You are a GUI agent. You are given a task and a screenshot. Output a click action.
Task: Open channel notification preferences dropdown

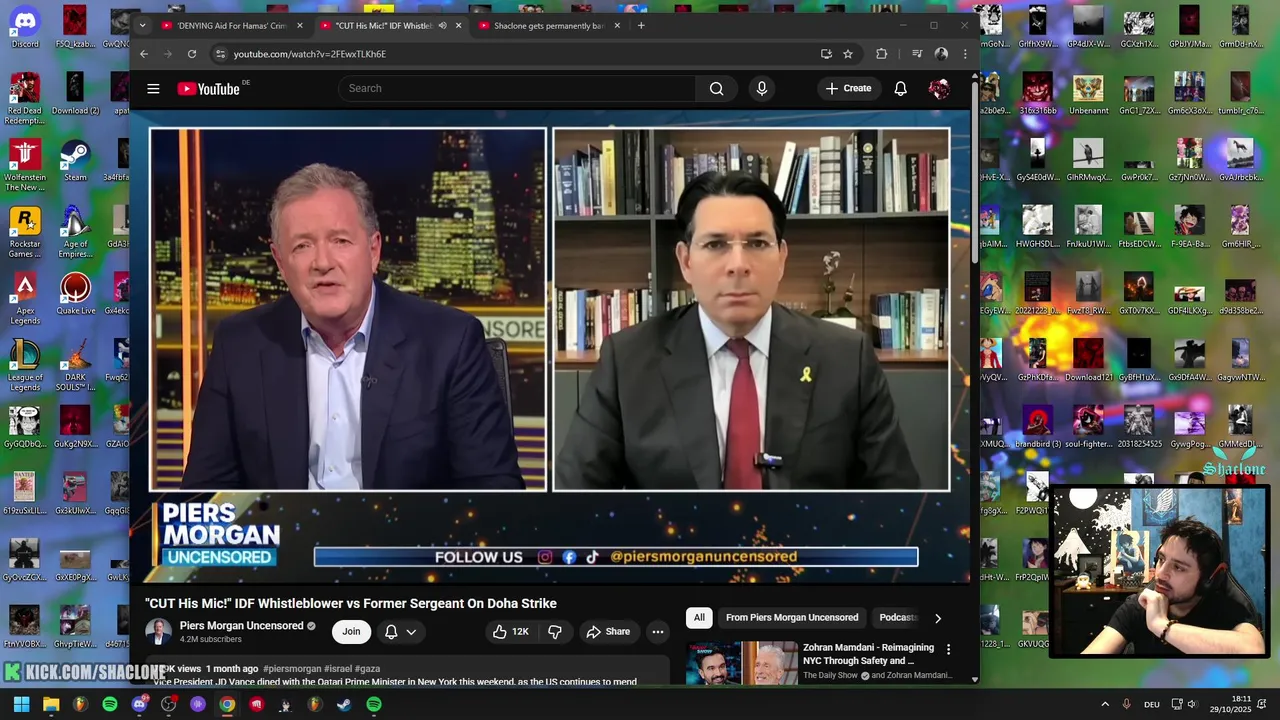click(401, 632)
